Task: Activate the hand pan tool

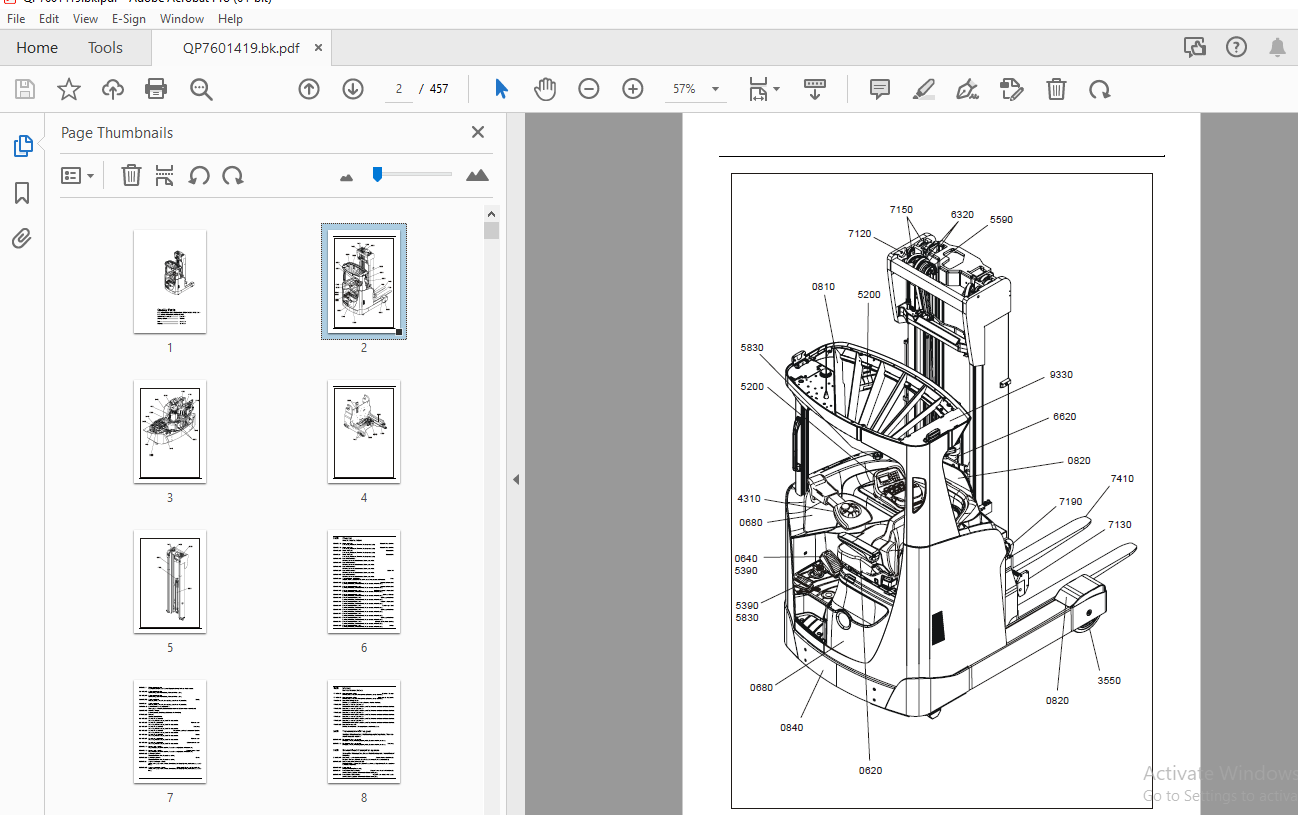Action: tap(544, 89)
